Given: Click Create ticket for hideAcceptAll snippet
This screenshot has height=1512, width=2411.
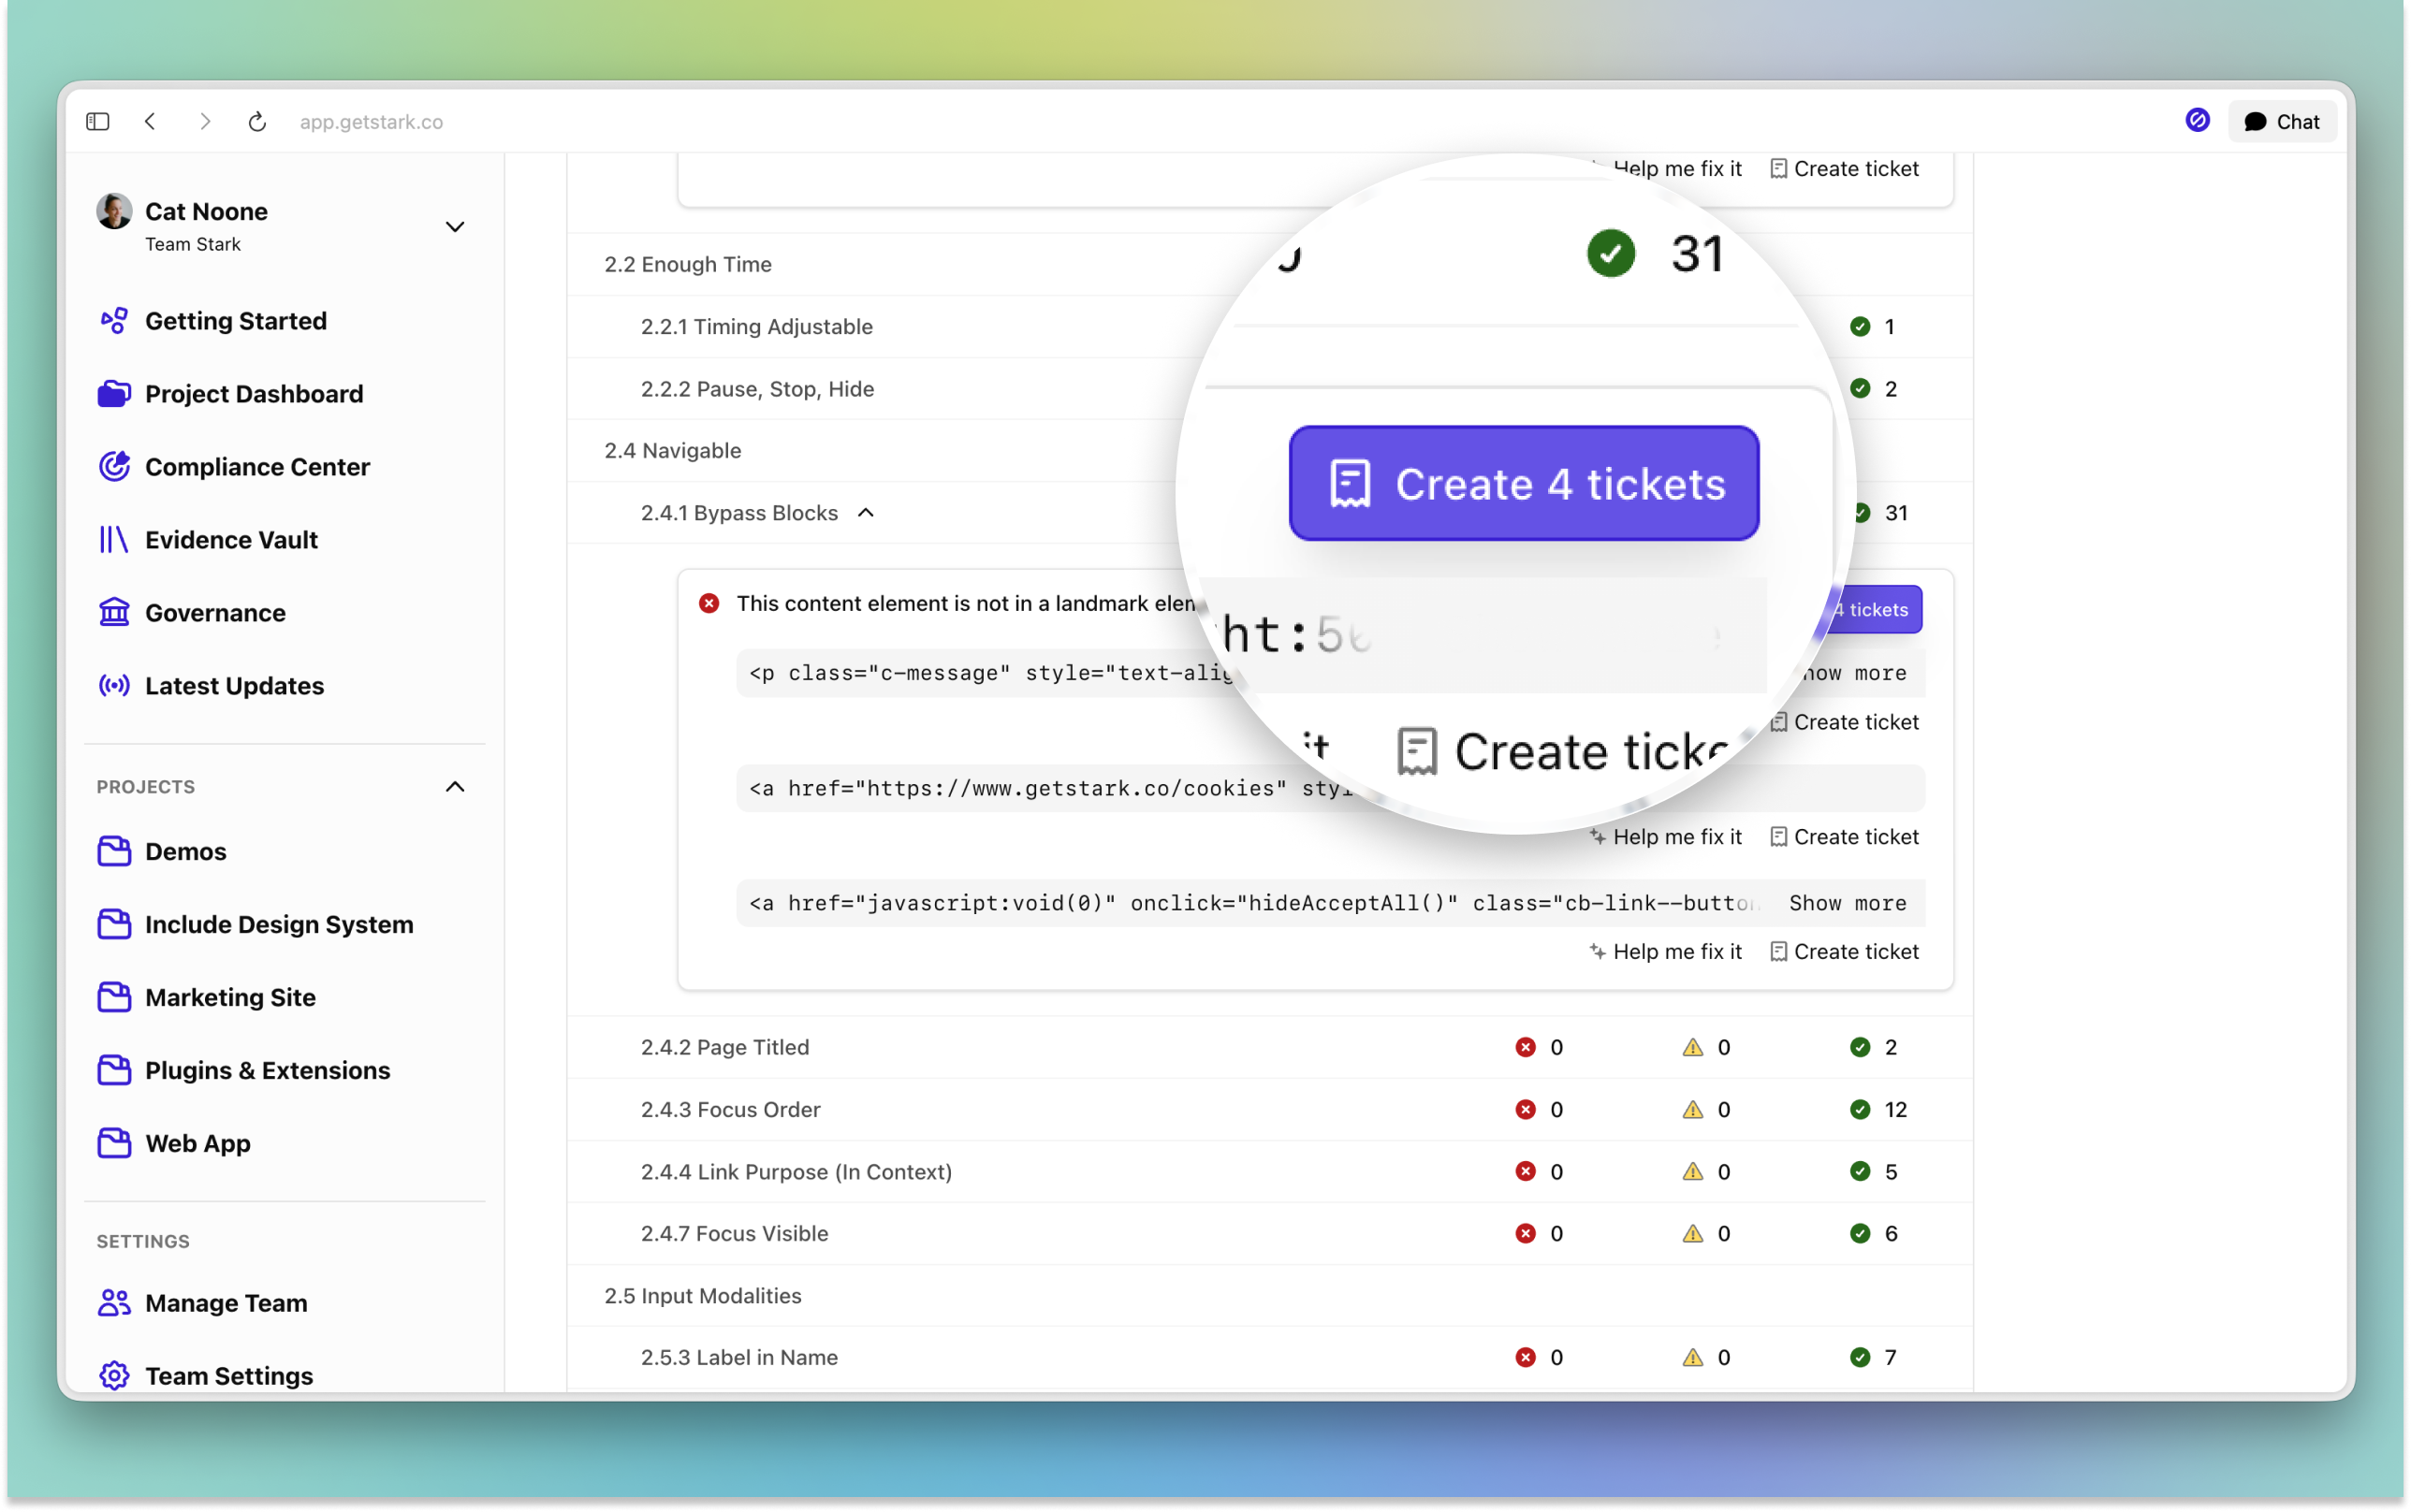Looking at the screenshot, I should (x=1844, y=952).
